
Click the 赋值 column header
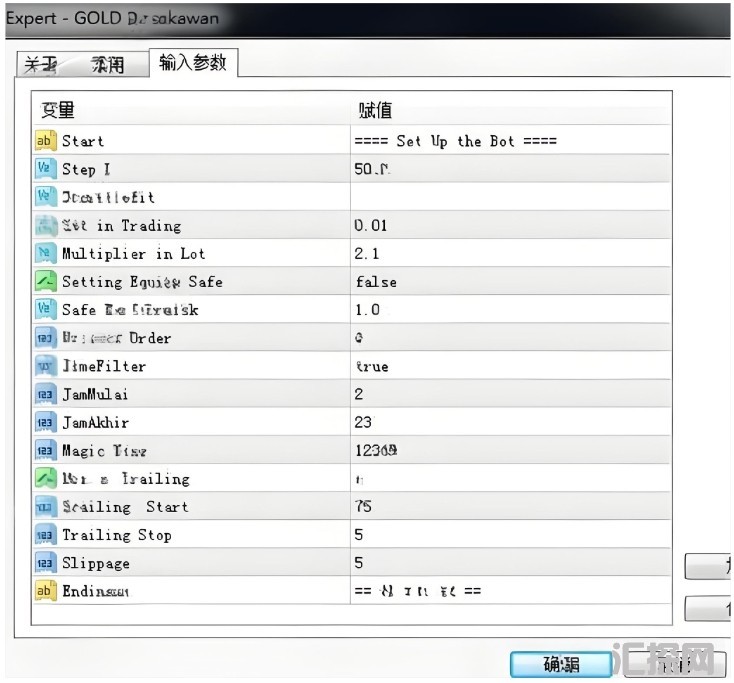(376, 109)
